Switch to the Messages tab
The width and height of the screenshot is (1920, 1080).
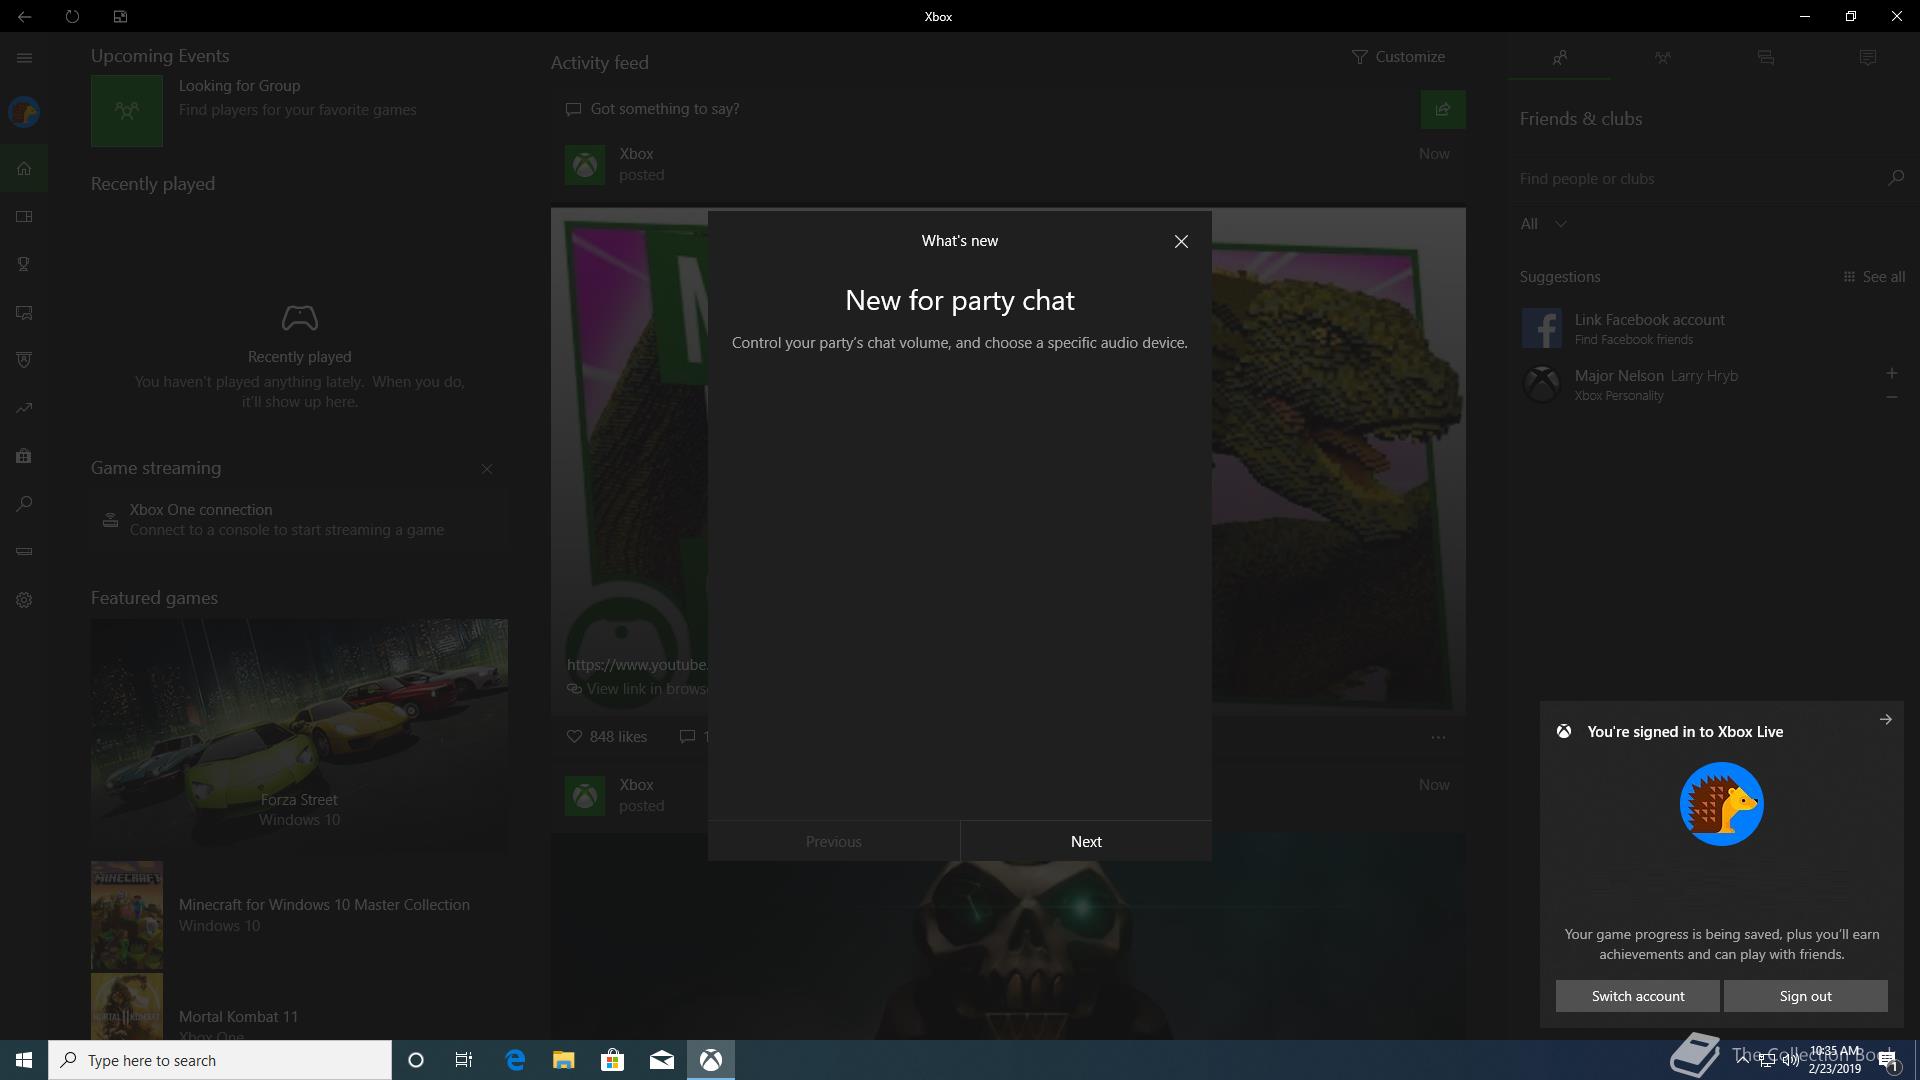(x=1765, y=58)
